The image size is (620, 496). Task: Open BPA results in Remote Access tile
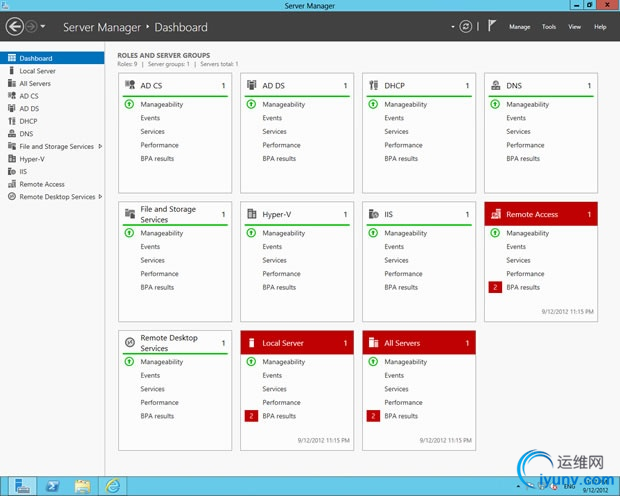pyautogui.click(x=523, y=287)
